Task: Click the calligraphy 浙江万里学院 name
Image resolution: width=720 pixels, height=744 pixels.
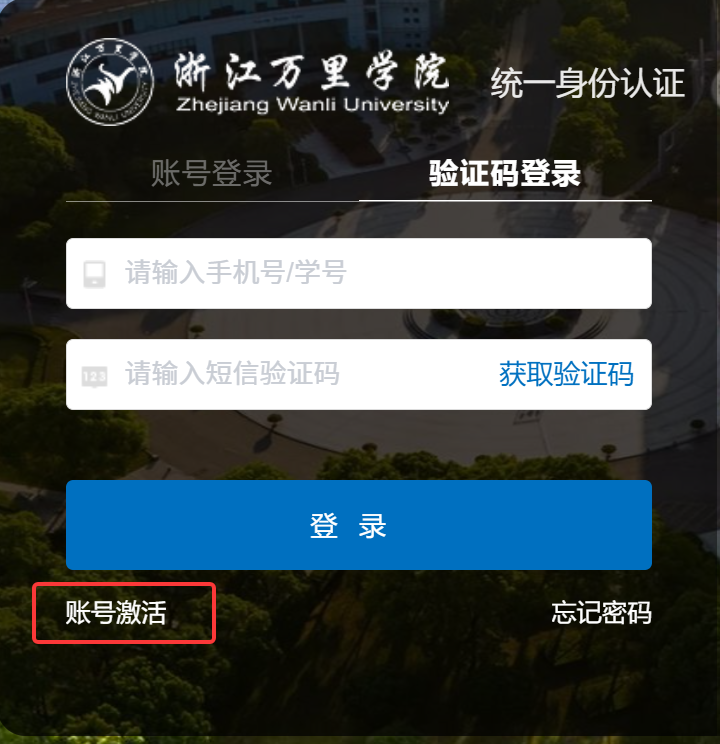Action: coord(311,71)
